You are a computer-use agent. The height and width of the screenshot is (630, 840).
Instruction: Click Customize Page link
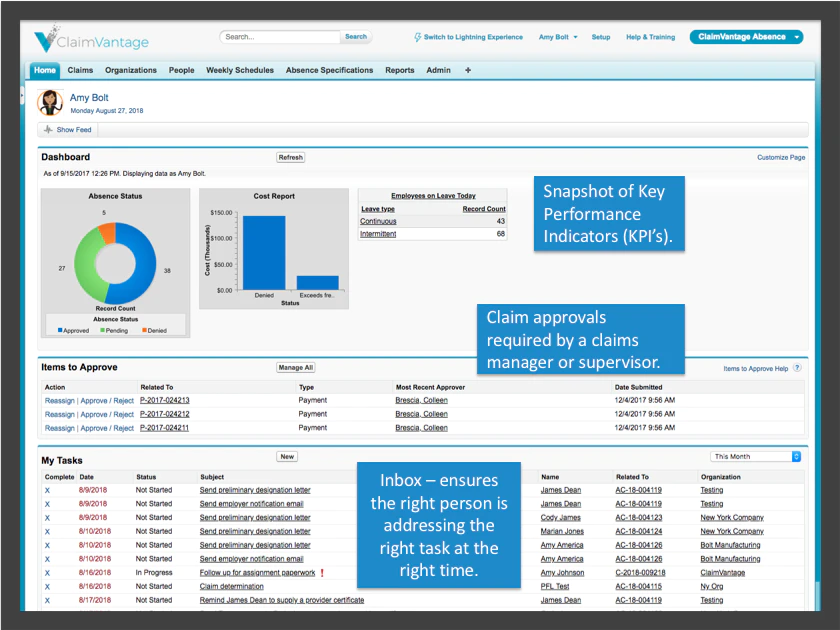tap(781, 158)
